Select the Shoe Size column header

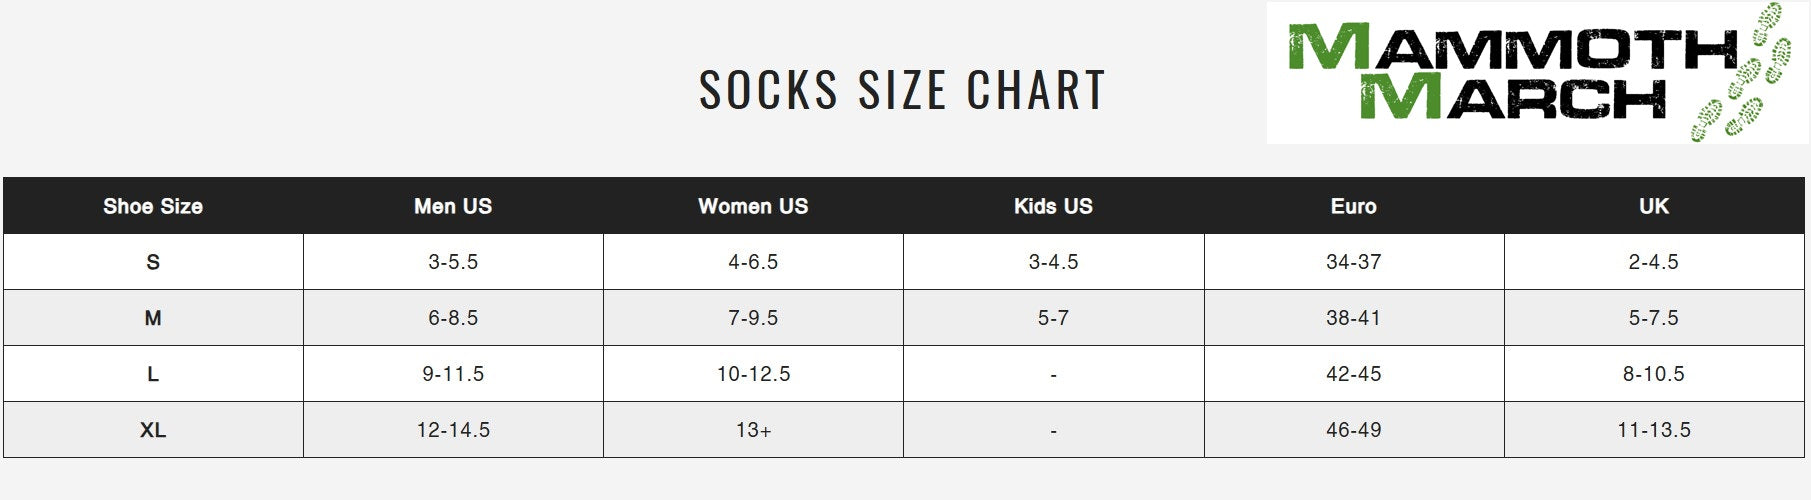coord(153,206)
